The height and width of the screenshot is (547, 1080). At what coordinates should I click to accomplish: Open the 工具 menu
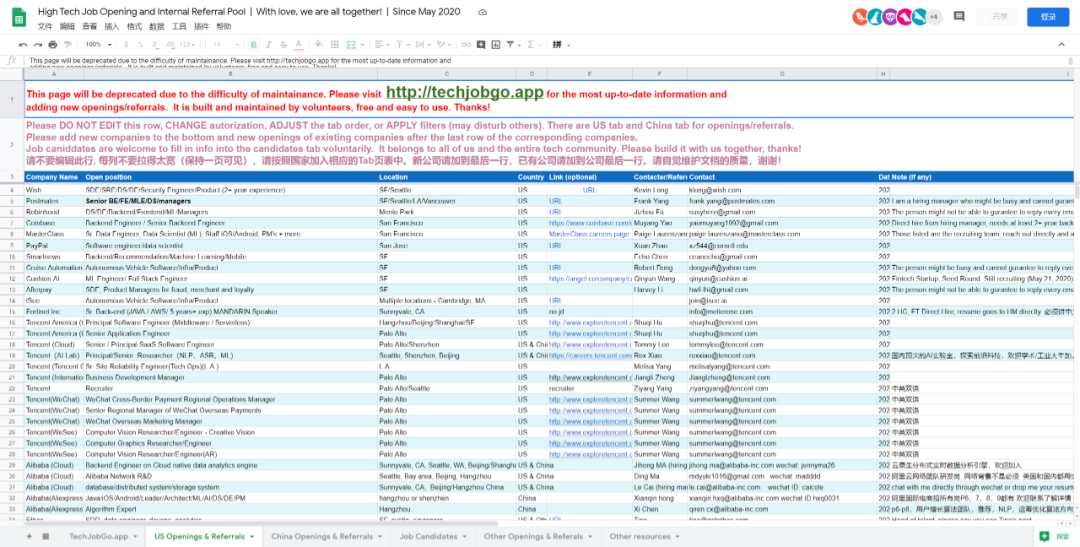tap(179, 26)
